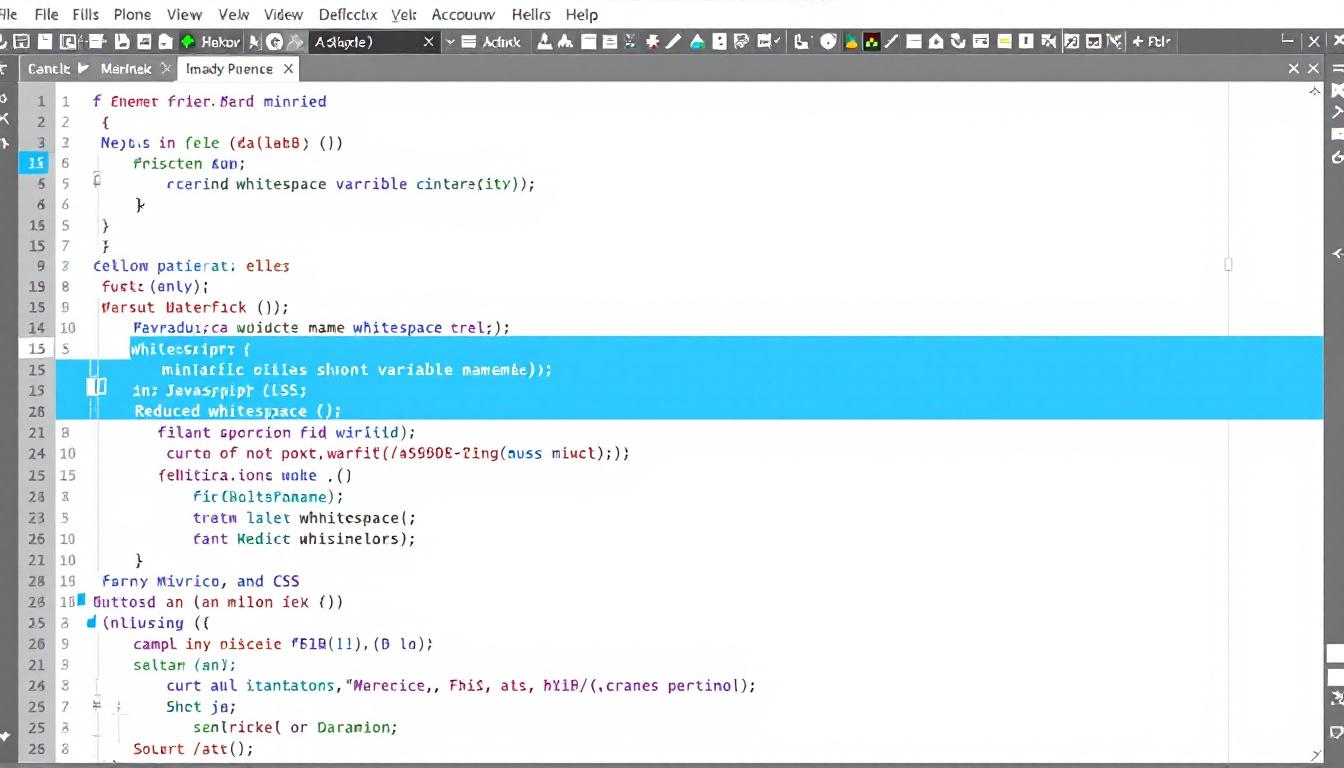Click the house-shaped toolbar icon
The image size is (1344, 768).
tap(934, 41)
